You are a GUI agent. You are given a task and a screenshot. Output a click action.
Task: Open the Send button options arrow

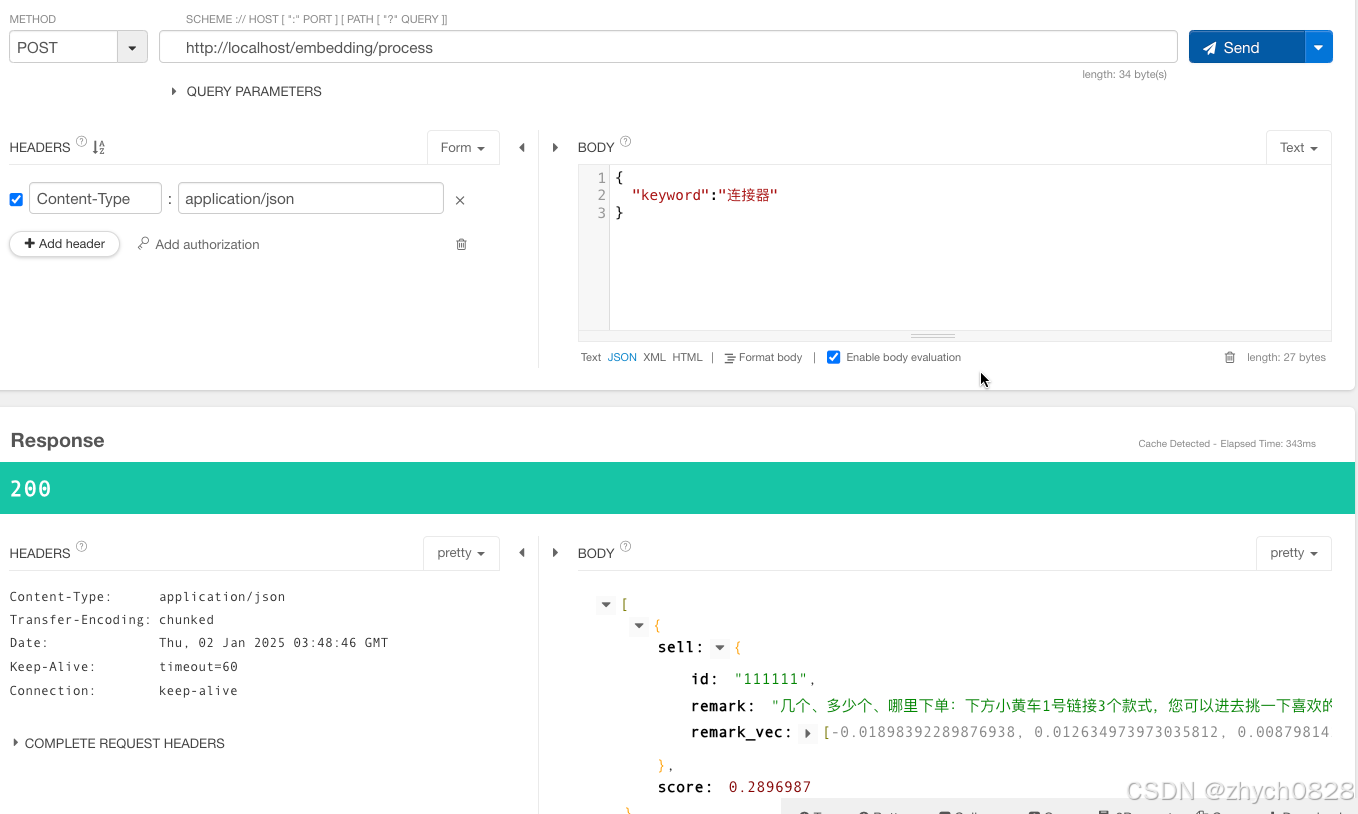coord(1319,47)
